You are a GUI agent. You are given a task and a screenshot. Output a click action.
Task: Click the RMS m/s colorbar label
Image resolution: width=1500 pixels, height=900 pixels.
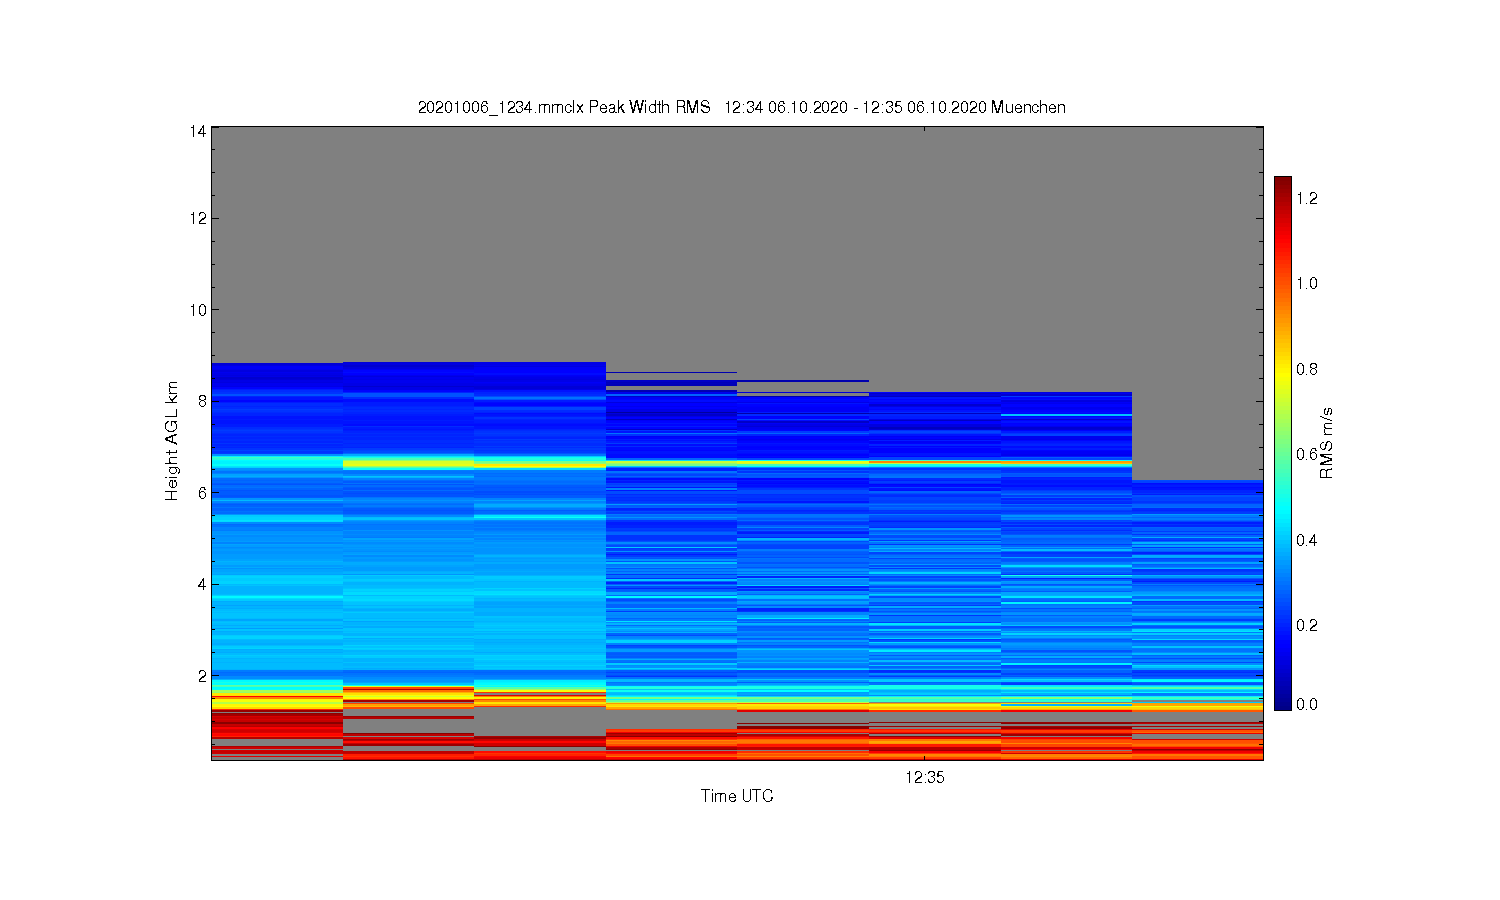click(x=1327, y=443)
